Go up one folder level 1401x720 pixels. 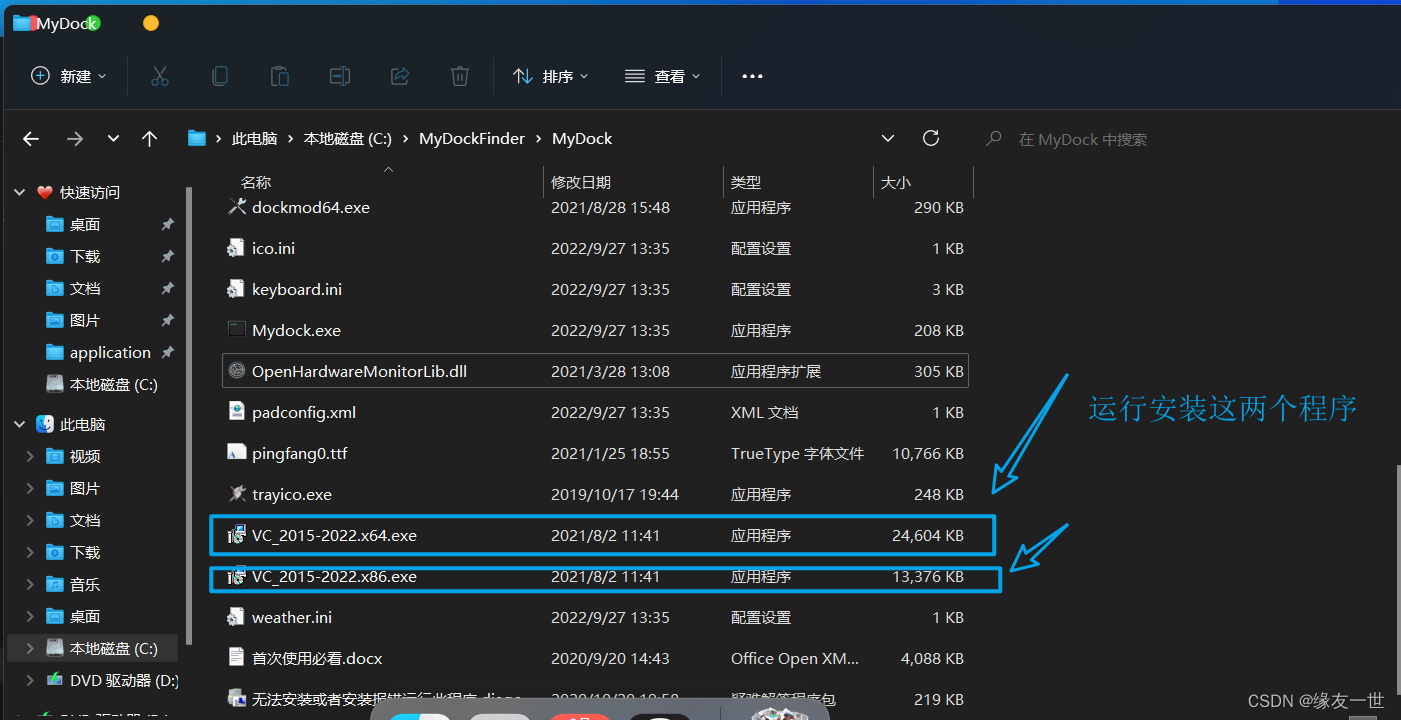(150, 139)
